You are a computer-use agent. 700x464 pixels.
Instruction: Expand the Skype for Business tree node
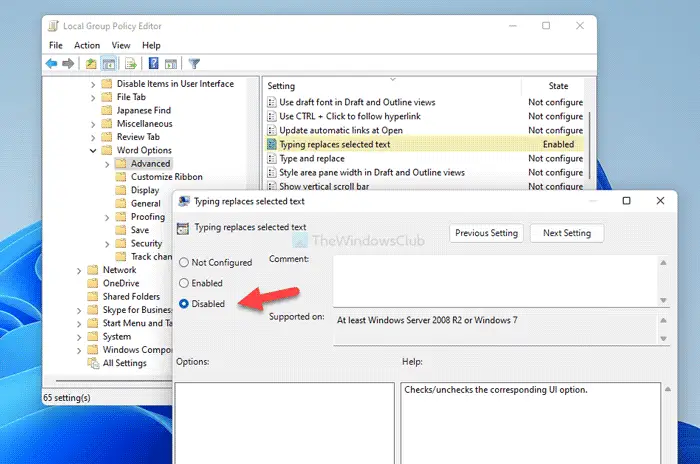pos(79,311)
